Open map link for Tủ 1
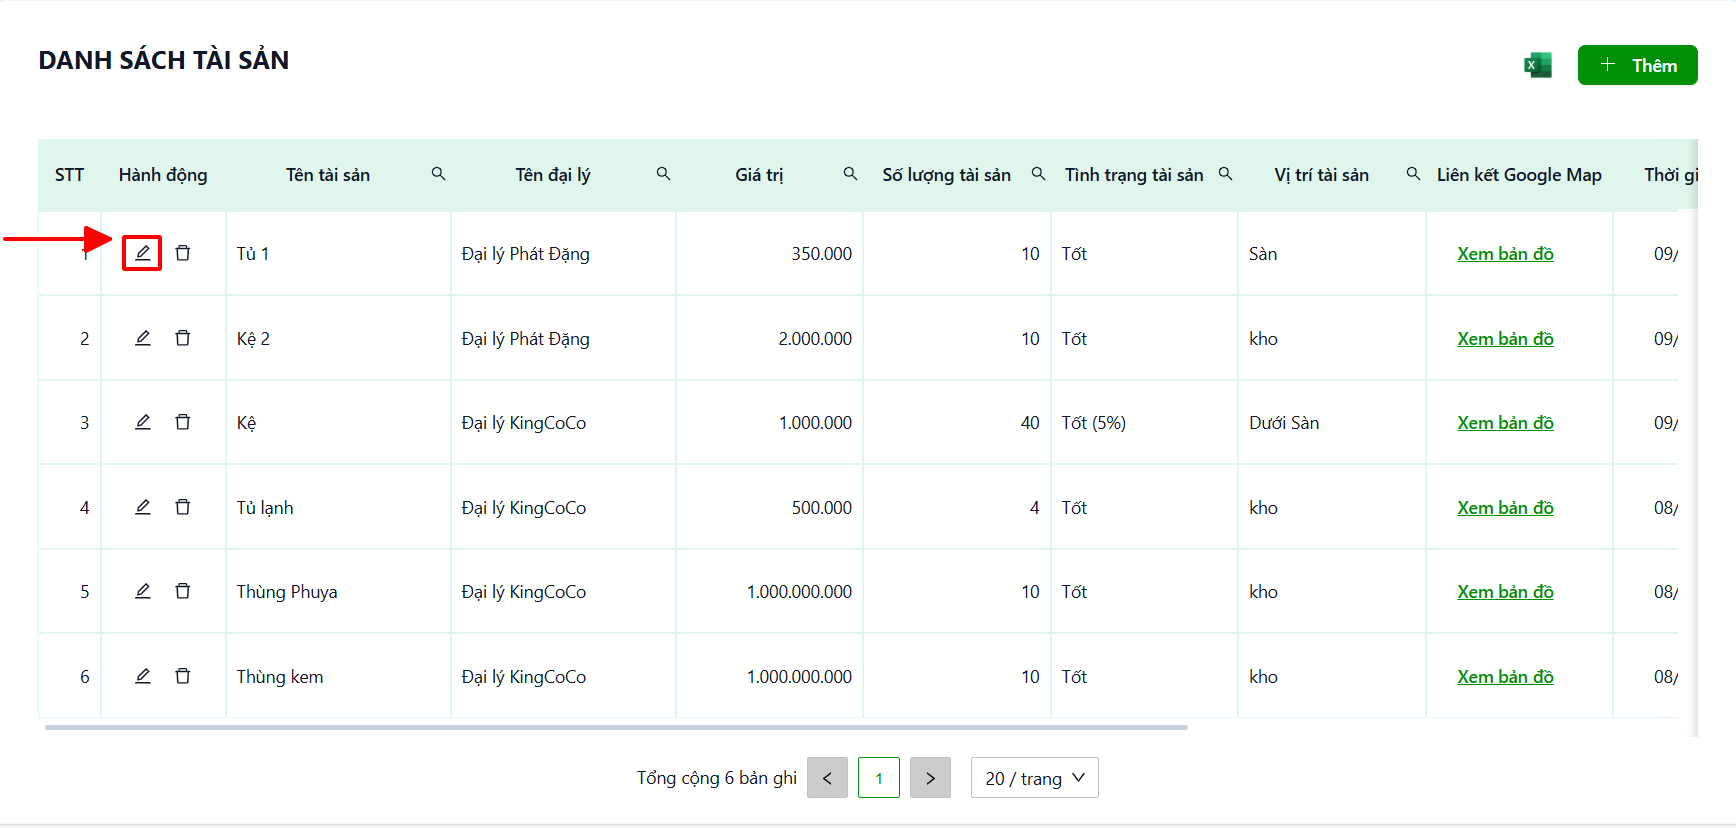The height and width of the screenshot is (828, 1736). [1505, 254]
